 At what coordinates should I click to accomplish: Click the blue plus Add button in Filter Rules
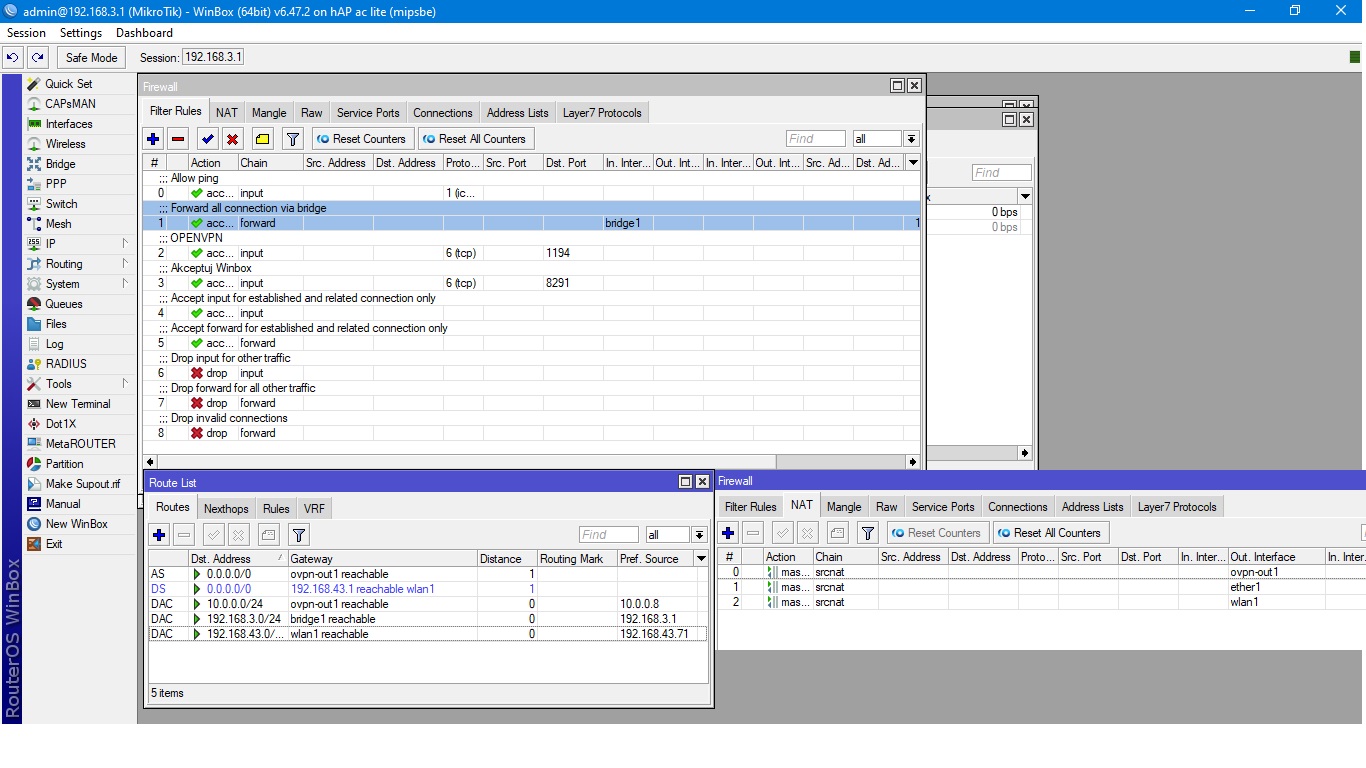pyautogui.click(x=153, y=139)
